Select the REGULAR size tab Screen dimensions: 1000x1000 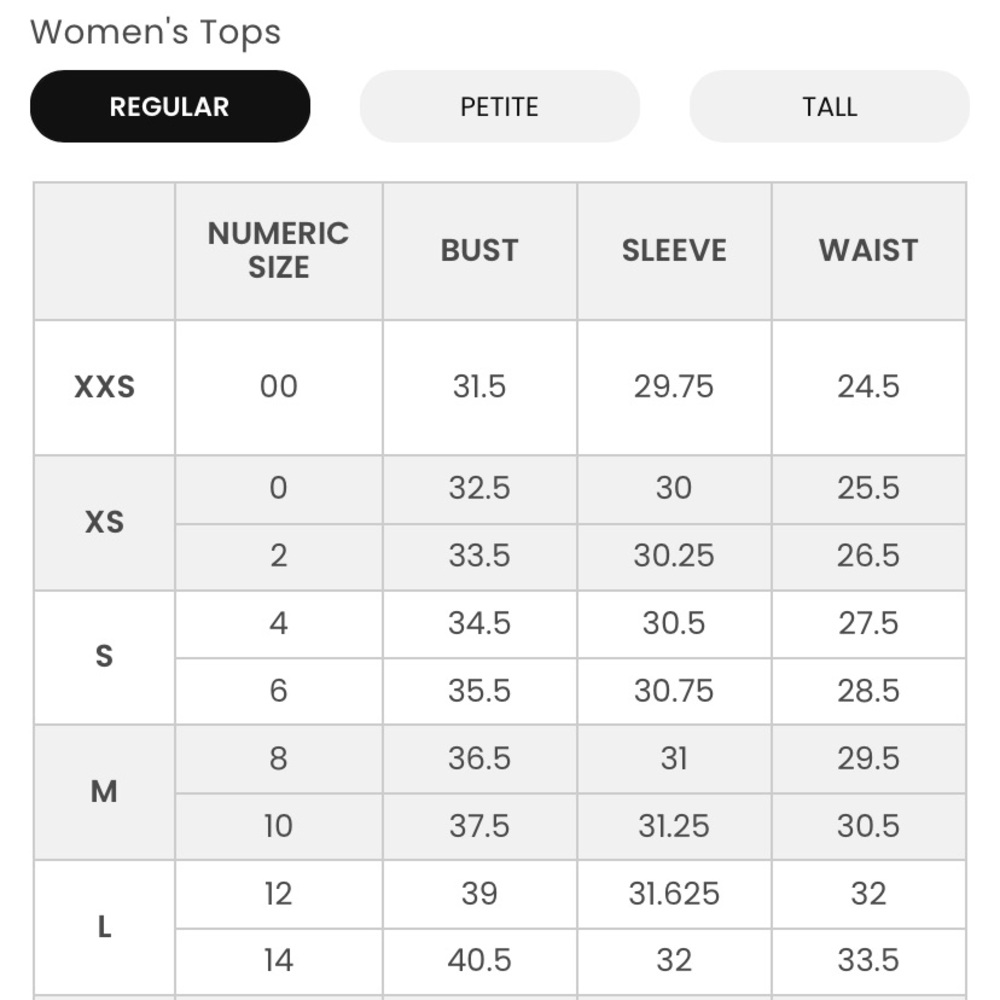(x=170, y=107)
